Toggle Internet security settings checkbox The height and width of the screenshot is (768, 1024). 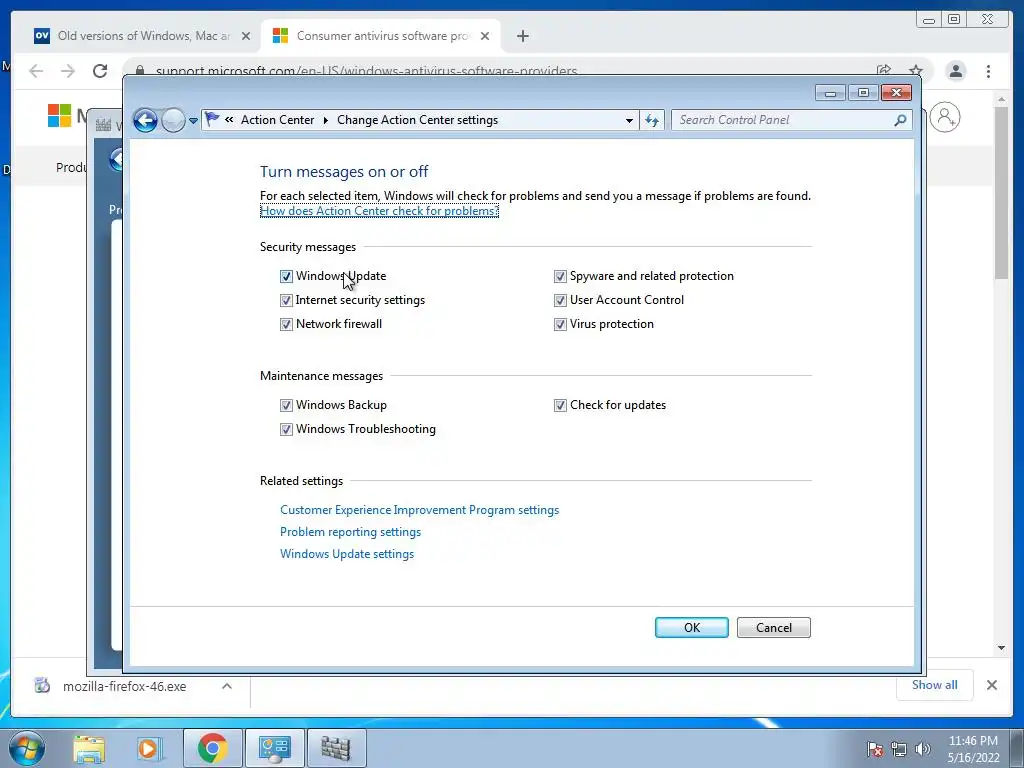[286, 300]
